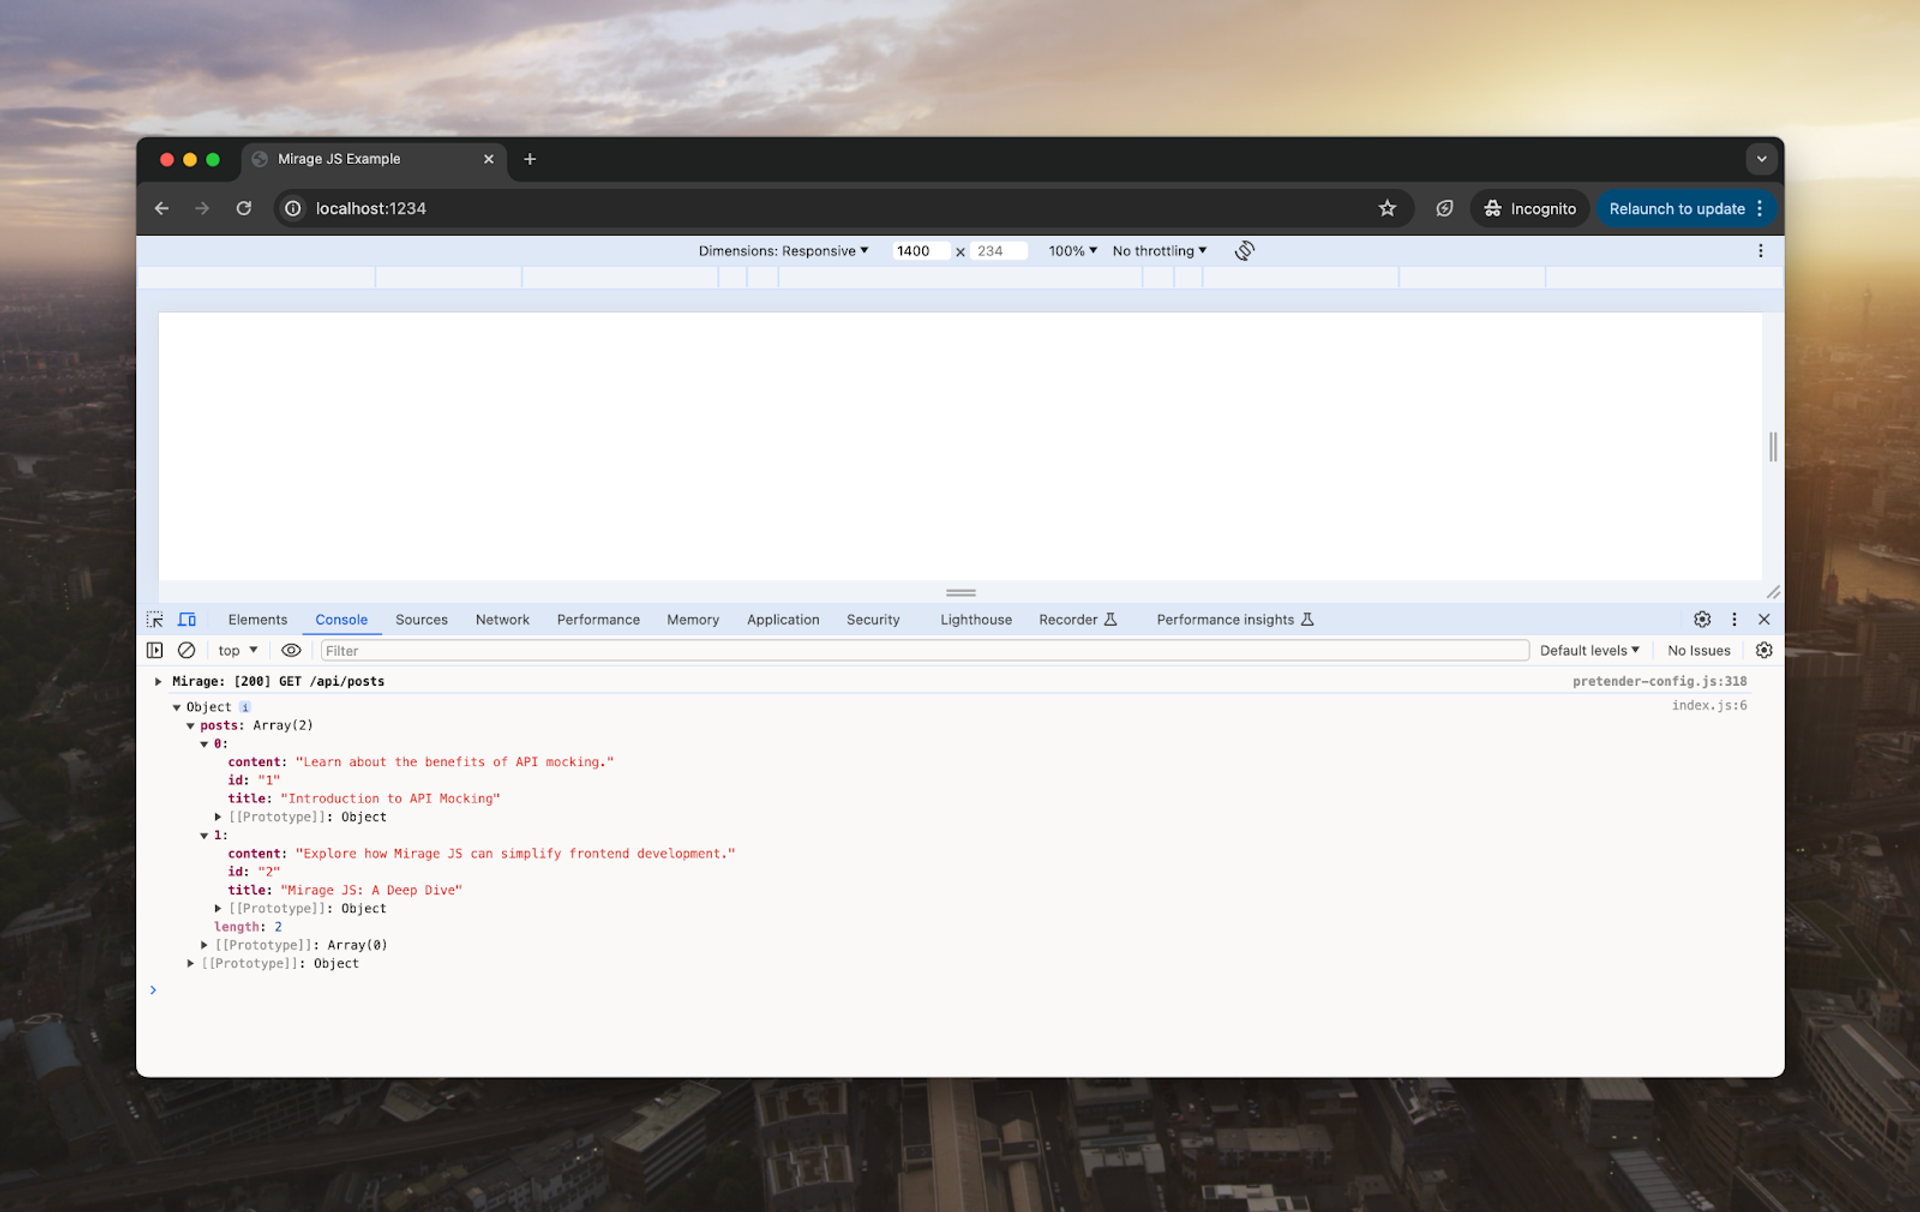Switch to the Application tab
The width and height of the screenshot is (1920, 1212).
pos(783,620)
